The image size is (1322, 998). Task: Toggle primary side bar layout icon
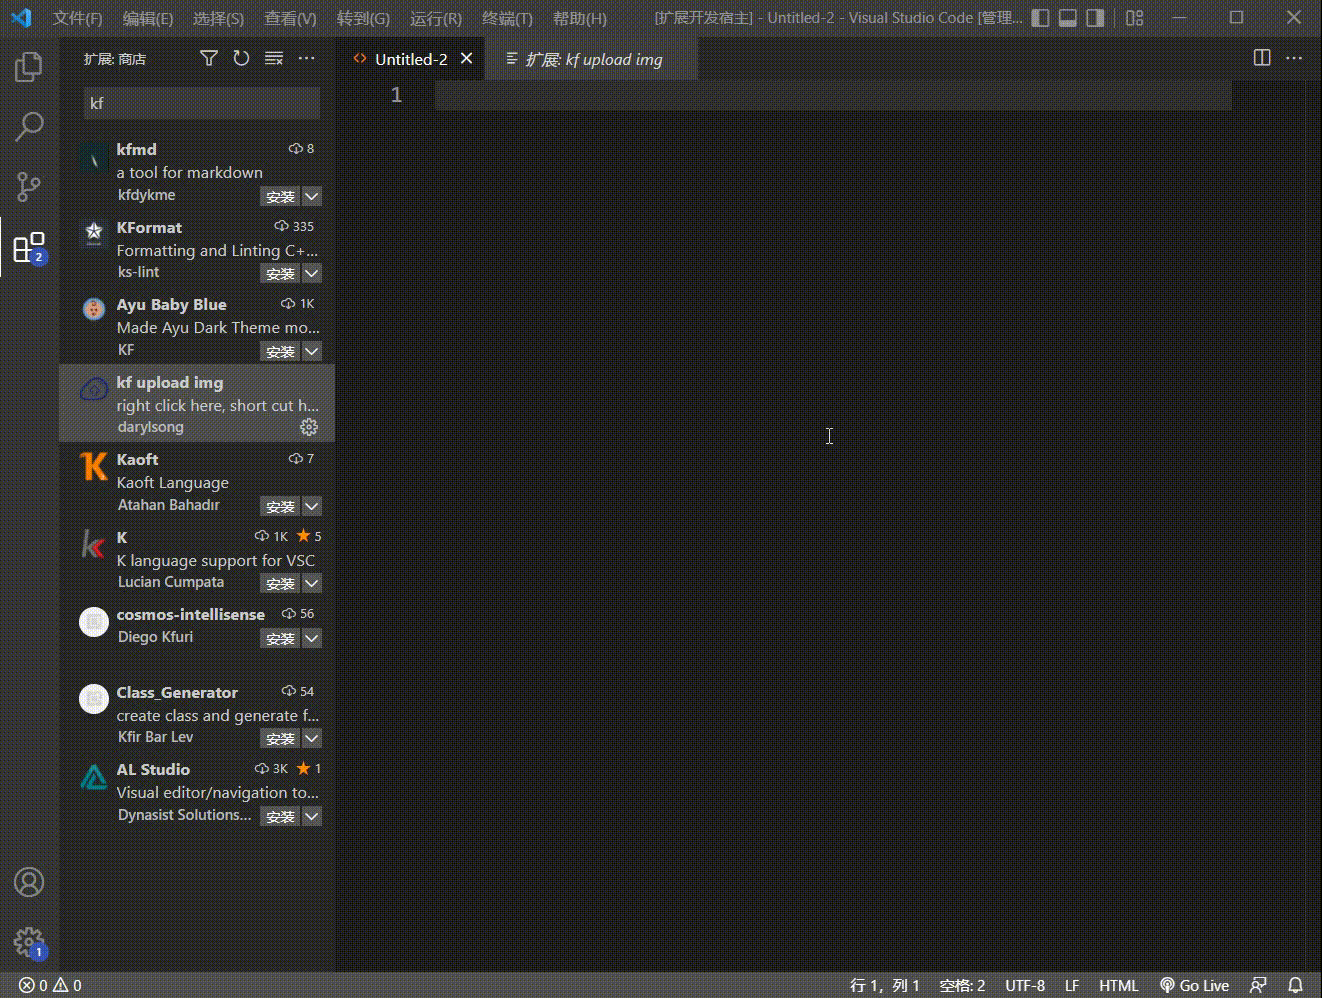pyautogui.click(x=1040, y=18)
